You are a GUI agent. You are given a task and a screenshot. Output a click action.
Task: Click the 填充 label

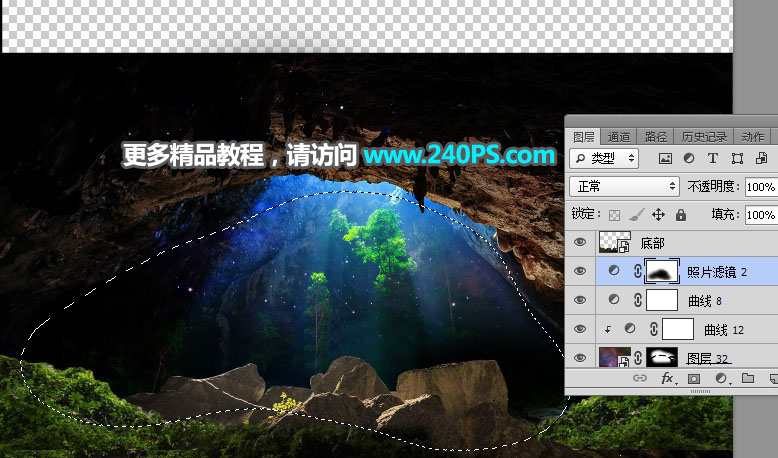coord(725,214)
